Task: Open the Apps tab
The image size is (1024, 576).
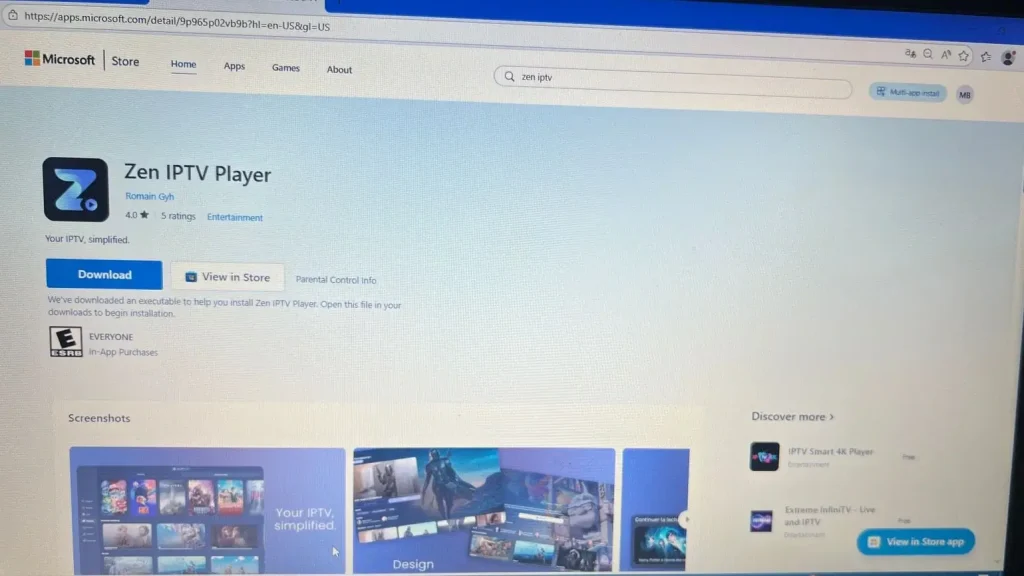Action: [234, 67]
